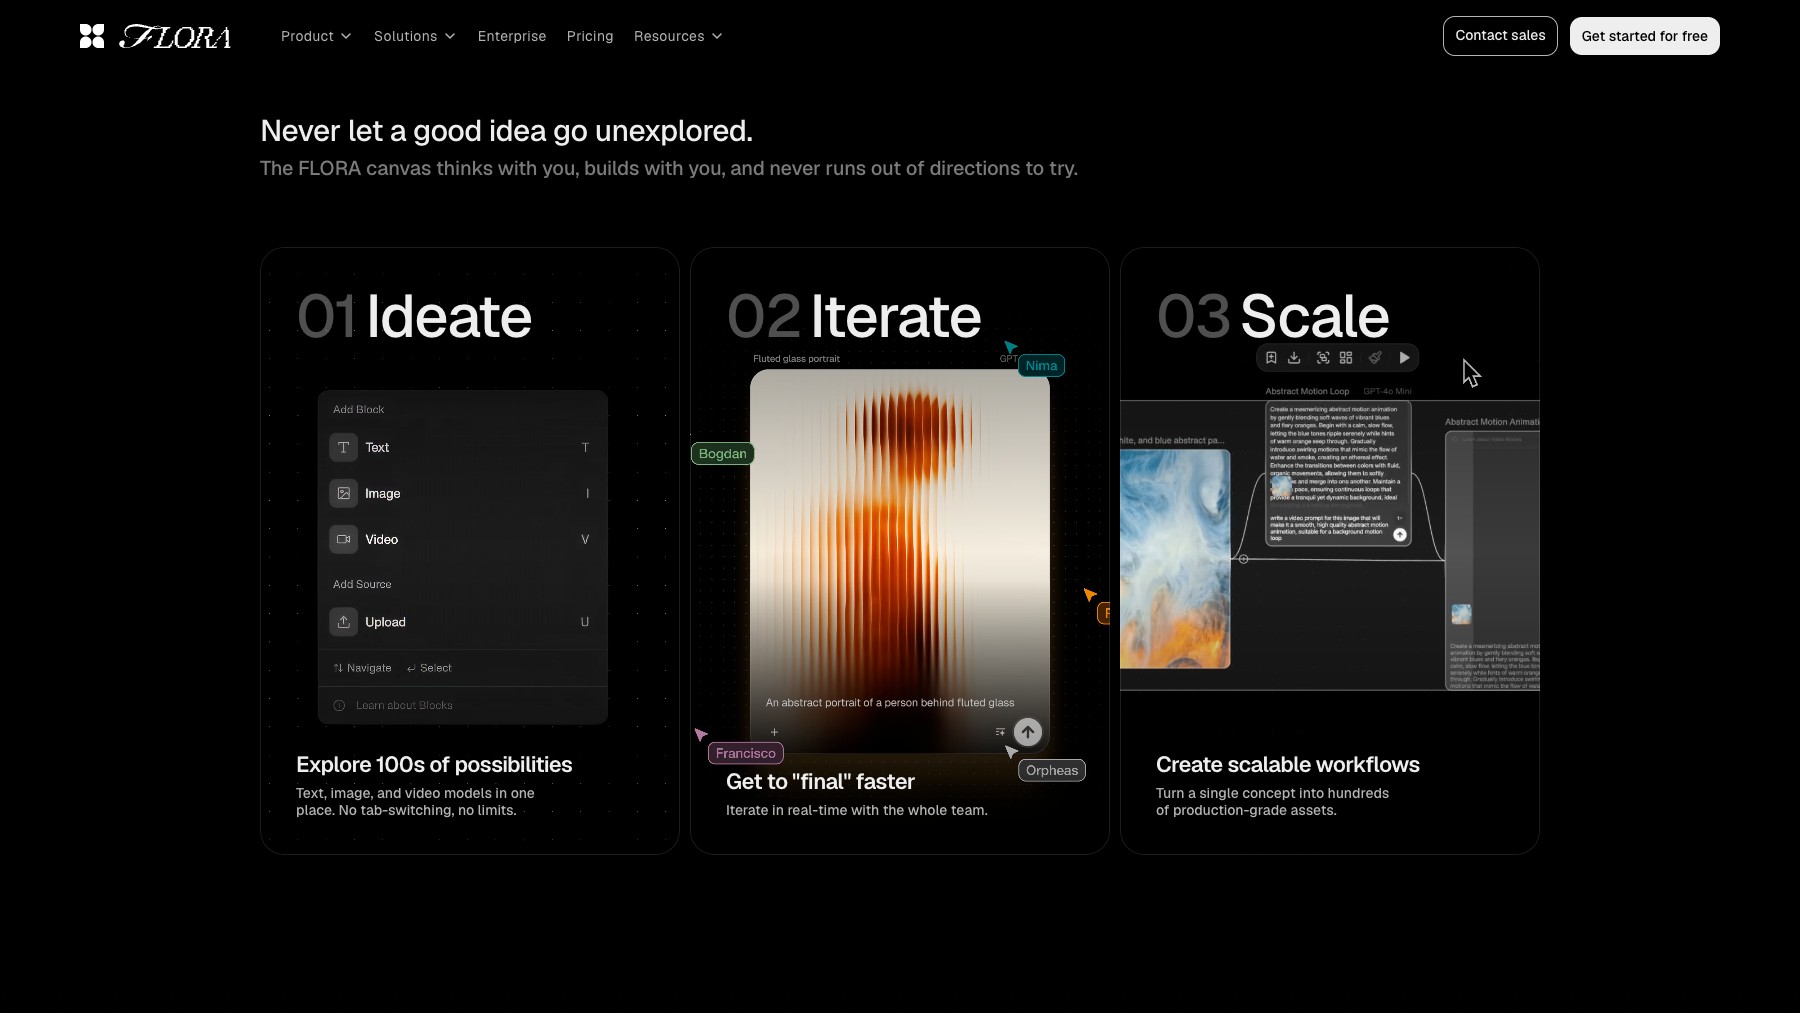Screen dimensions: 1800x1013
Task: Click the Create scalable workflows heading
Action: (x=1288, y=765)
